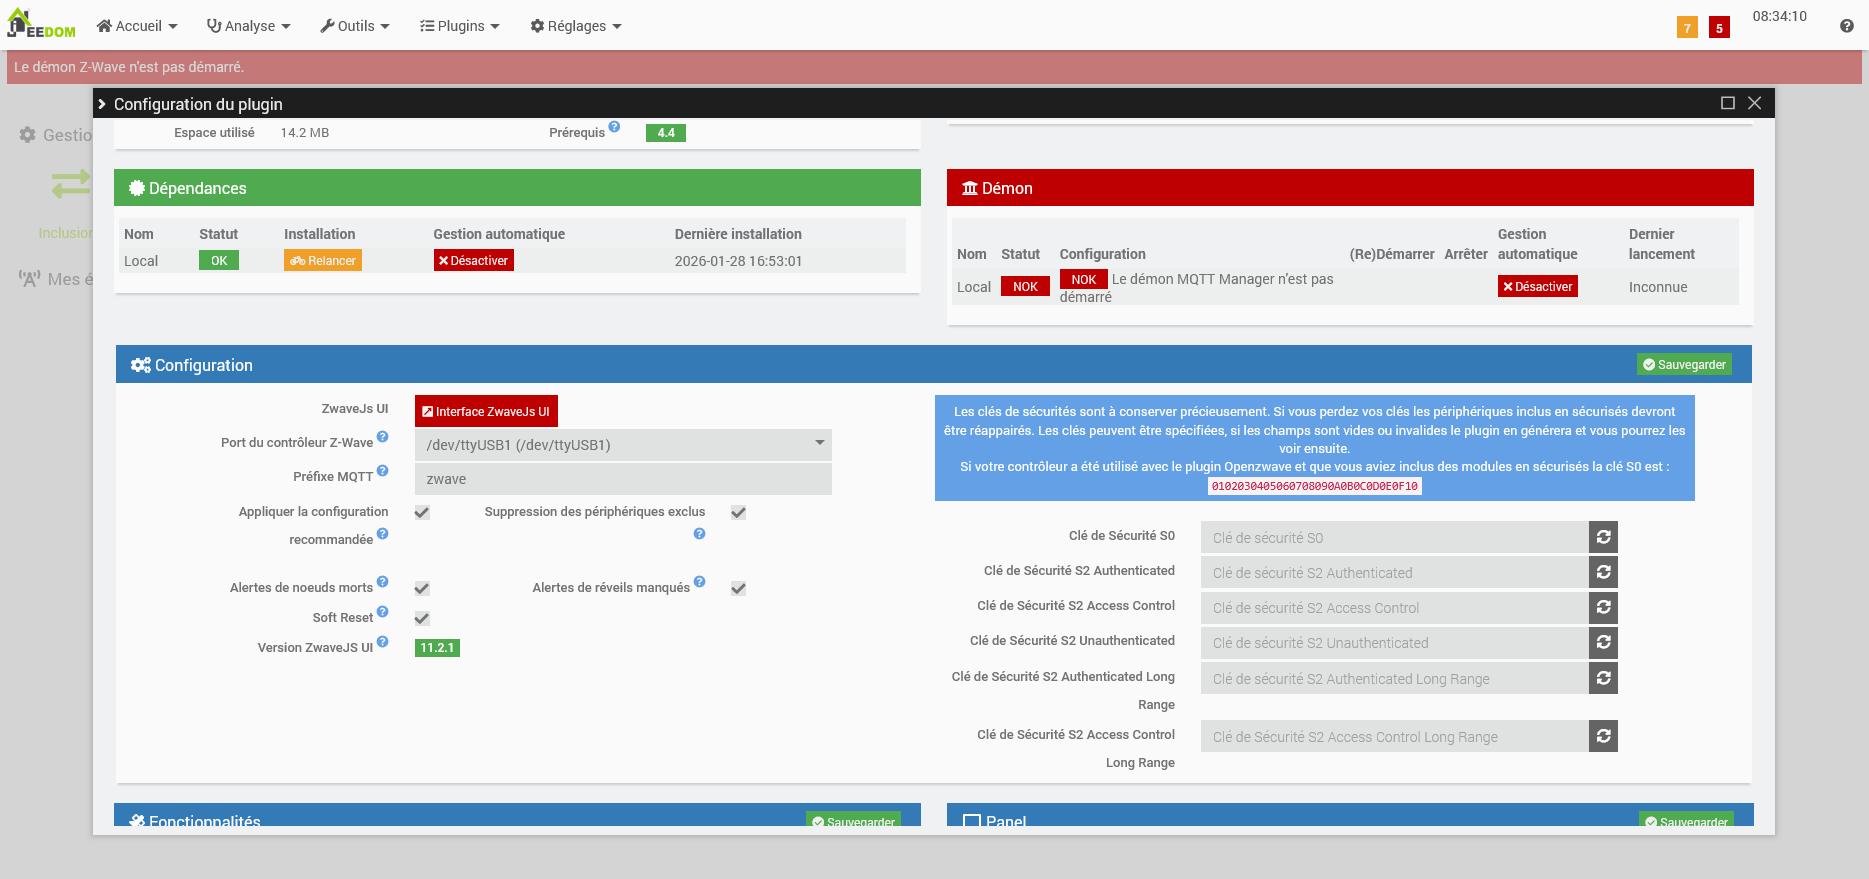
Task: Click the 14.2 MB space value
Action: [305, 132]
